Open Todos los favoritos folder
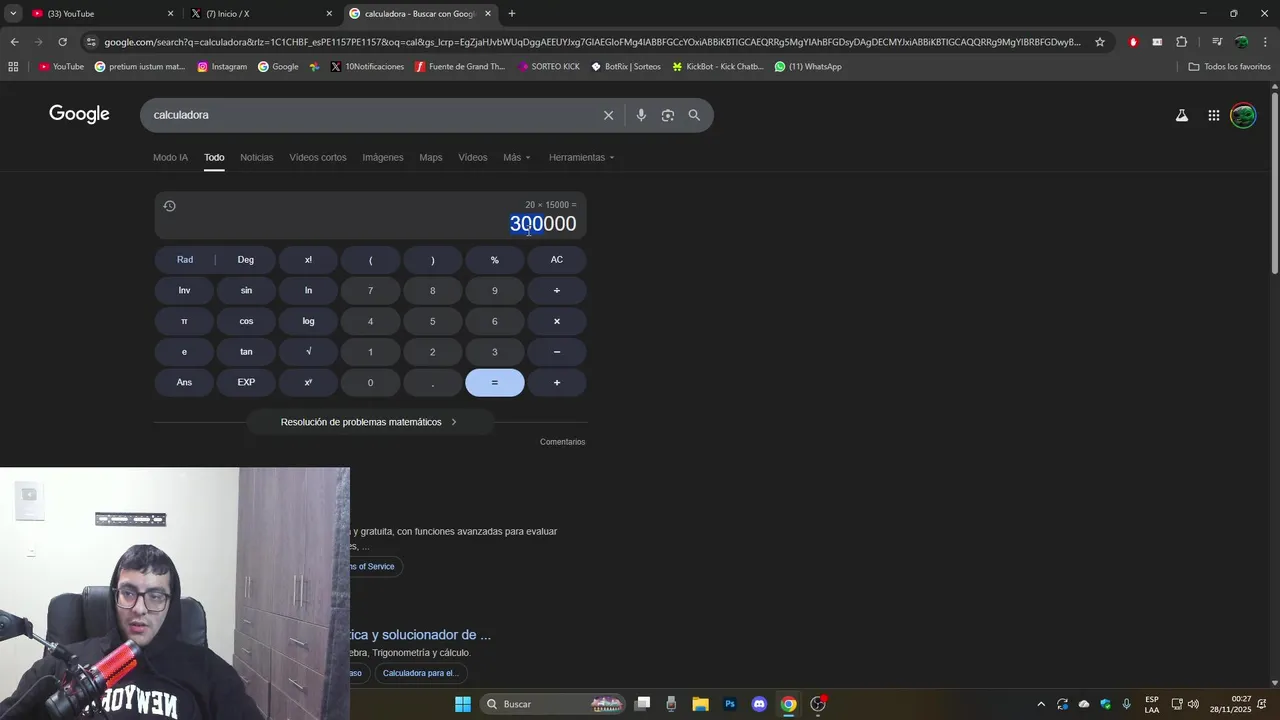 pyautogui.click(x=1229, y=67)
